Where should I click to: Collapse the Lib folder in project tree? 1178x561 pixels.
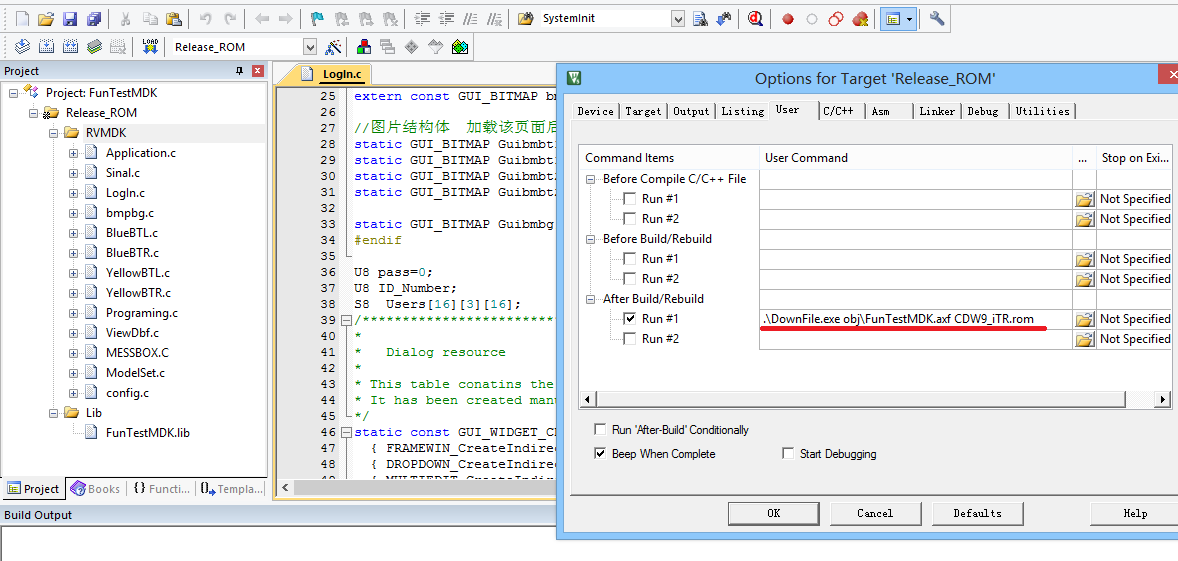[x=53, y=413]
